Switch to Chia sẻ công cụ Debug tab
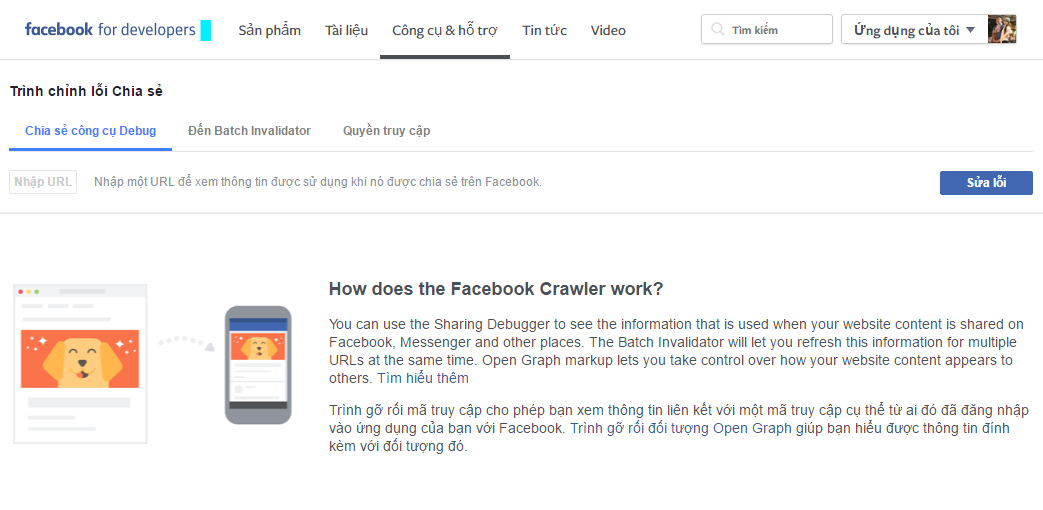The image size is (1043, 510). [90, 131]
